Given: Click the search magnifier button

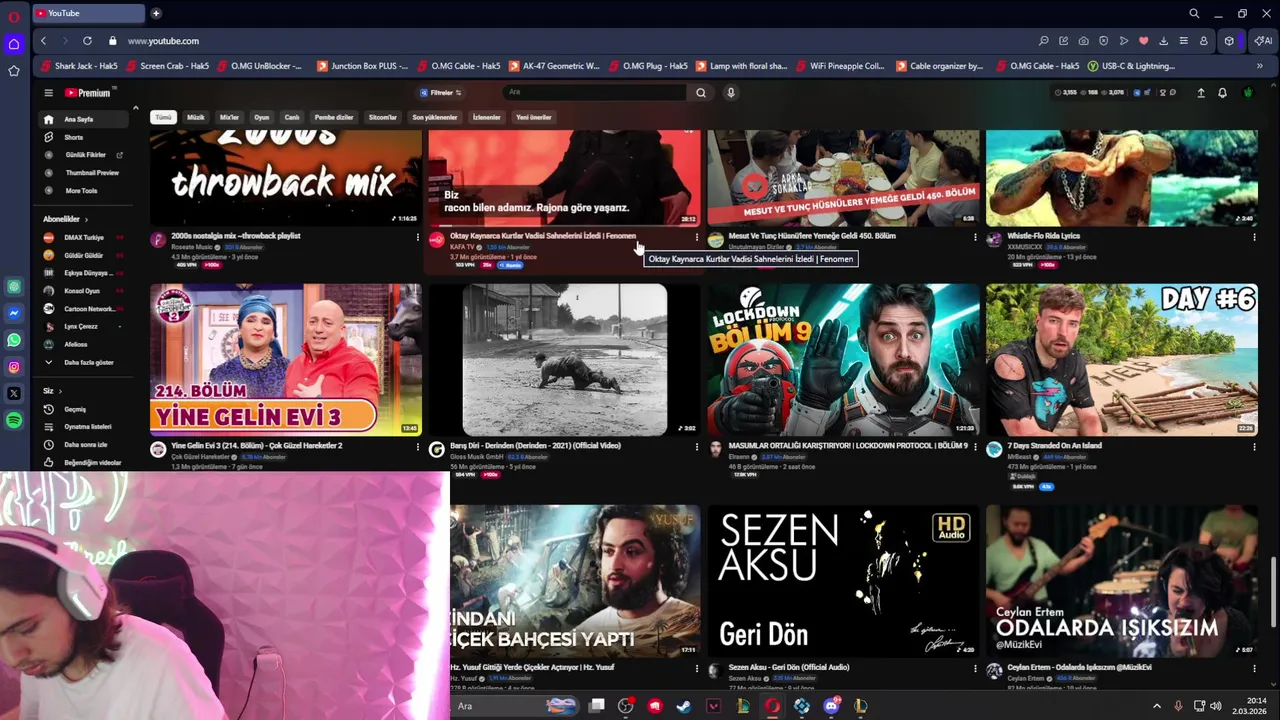Looking at the screenshot, I should [x=701, y=93].
